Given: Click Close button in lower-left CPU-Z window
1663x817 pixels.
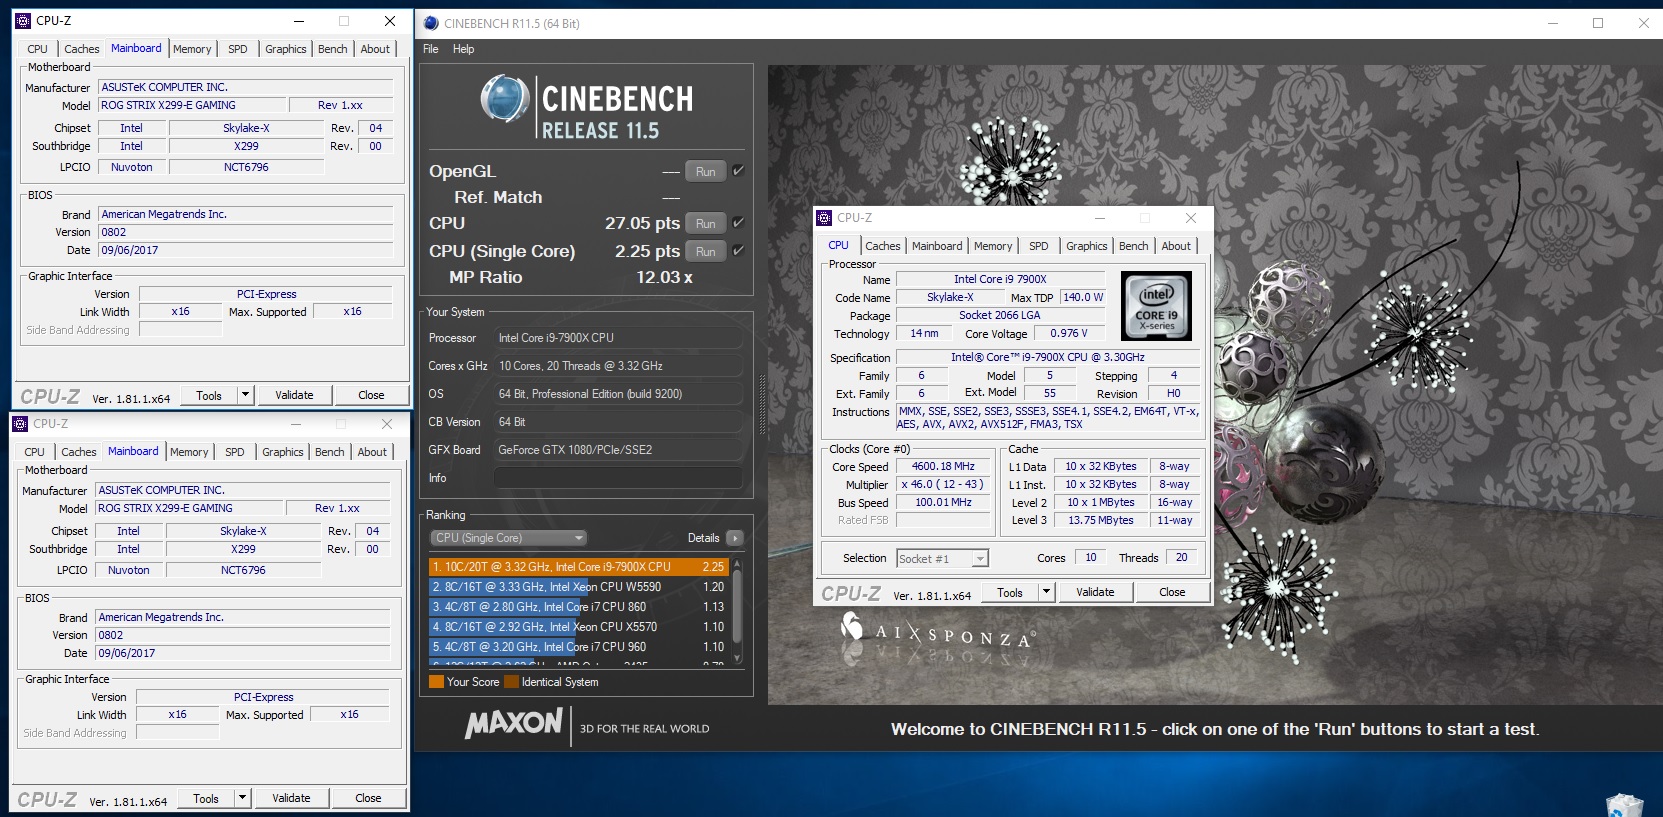Looking at the screenshot, I should click(x=368, y=798).
